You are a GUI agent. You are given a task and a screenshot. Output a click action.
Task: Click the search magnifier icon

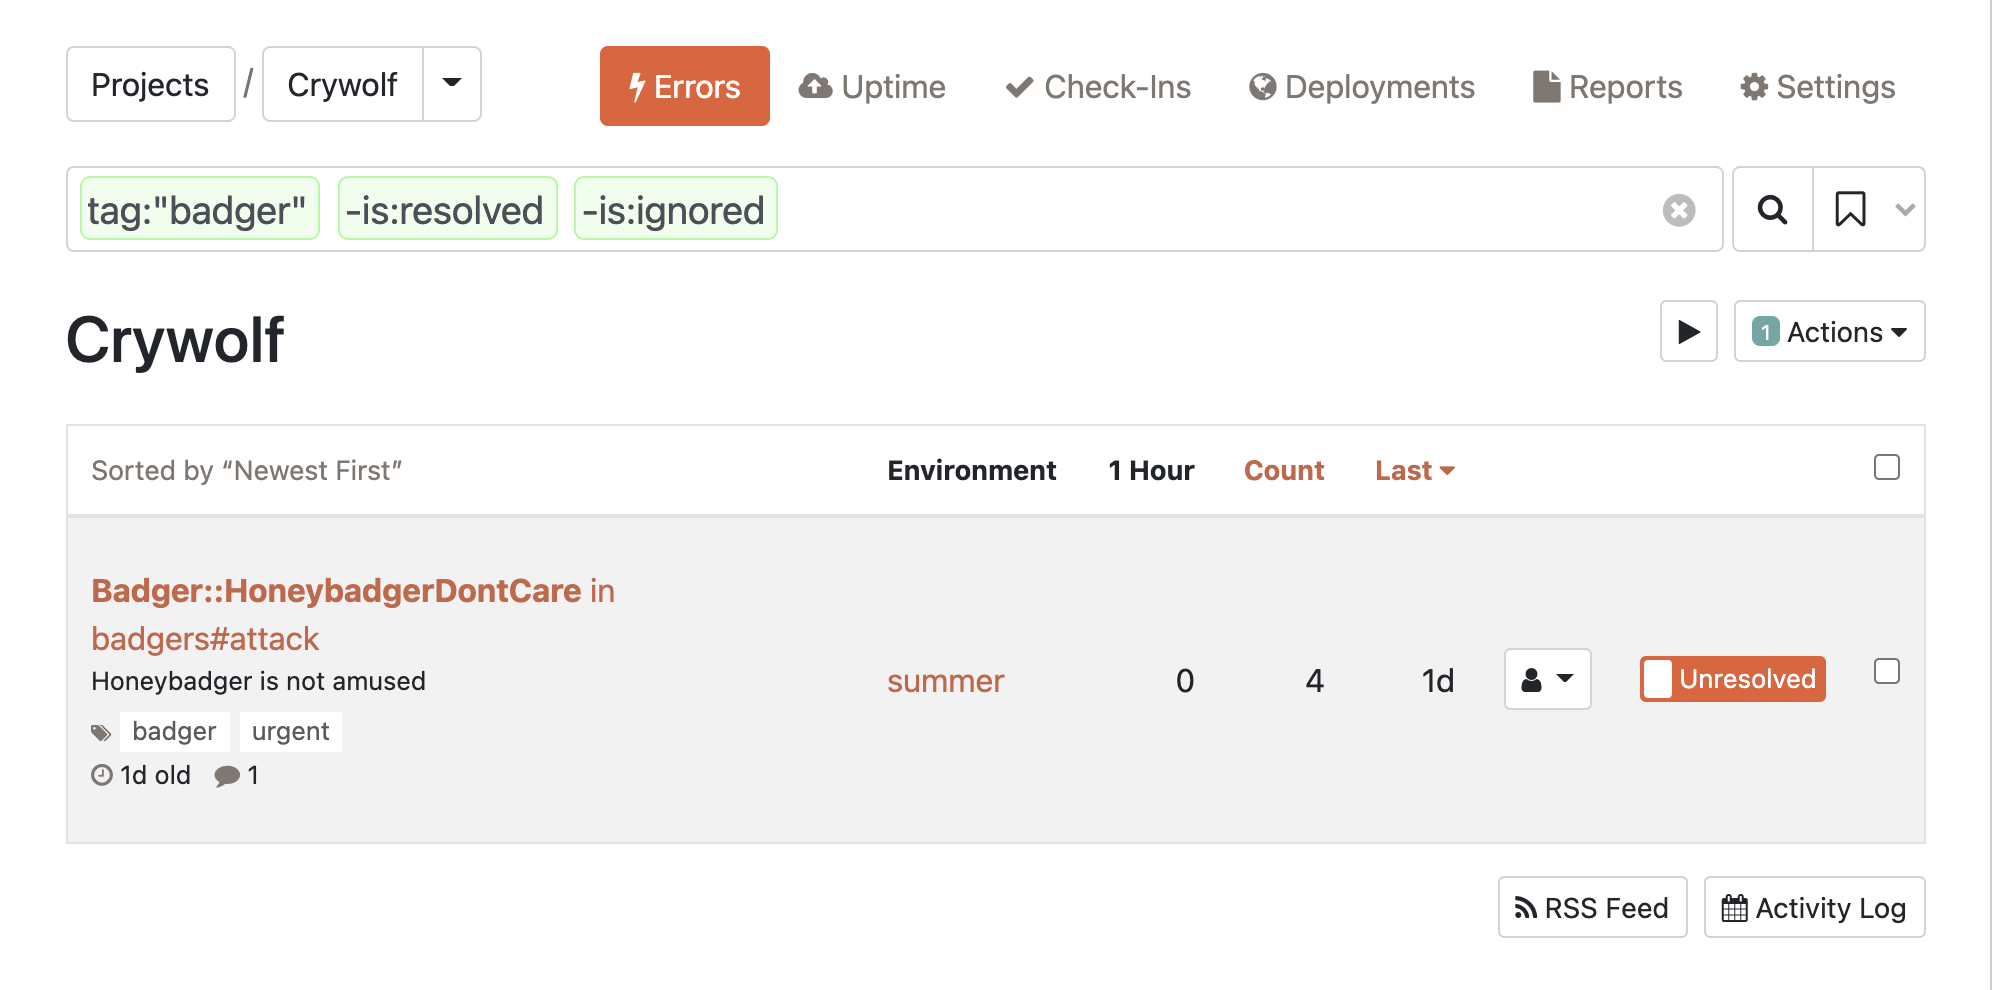click(x=1771, y=209)
